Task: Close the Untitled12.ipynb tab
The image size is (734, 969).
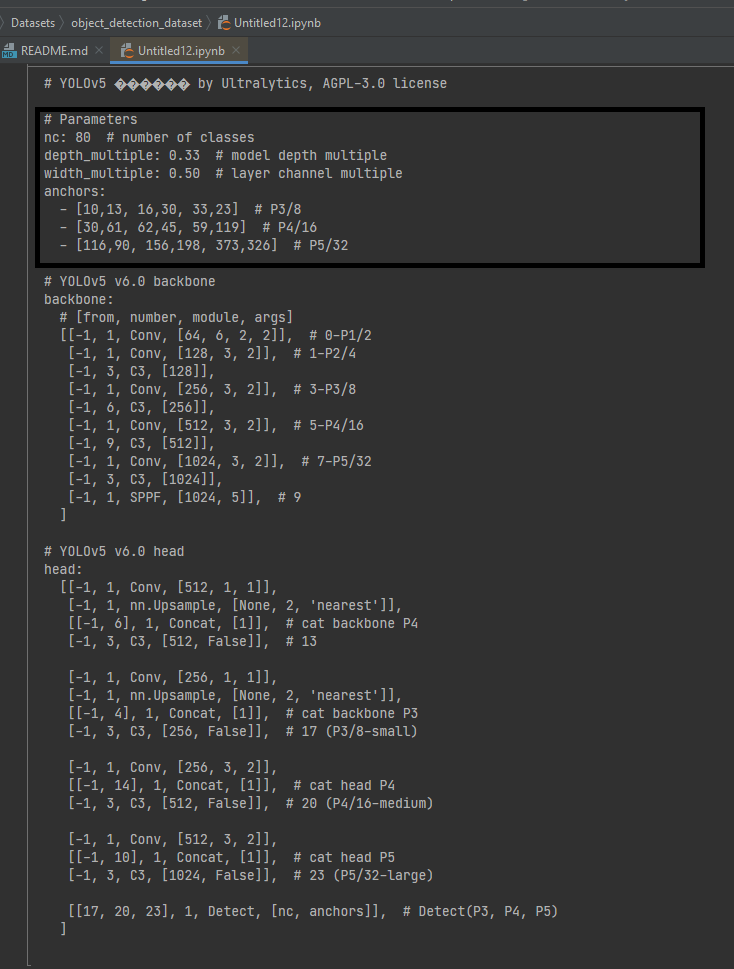Action: [x=236, y=50]
